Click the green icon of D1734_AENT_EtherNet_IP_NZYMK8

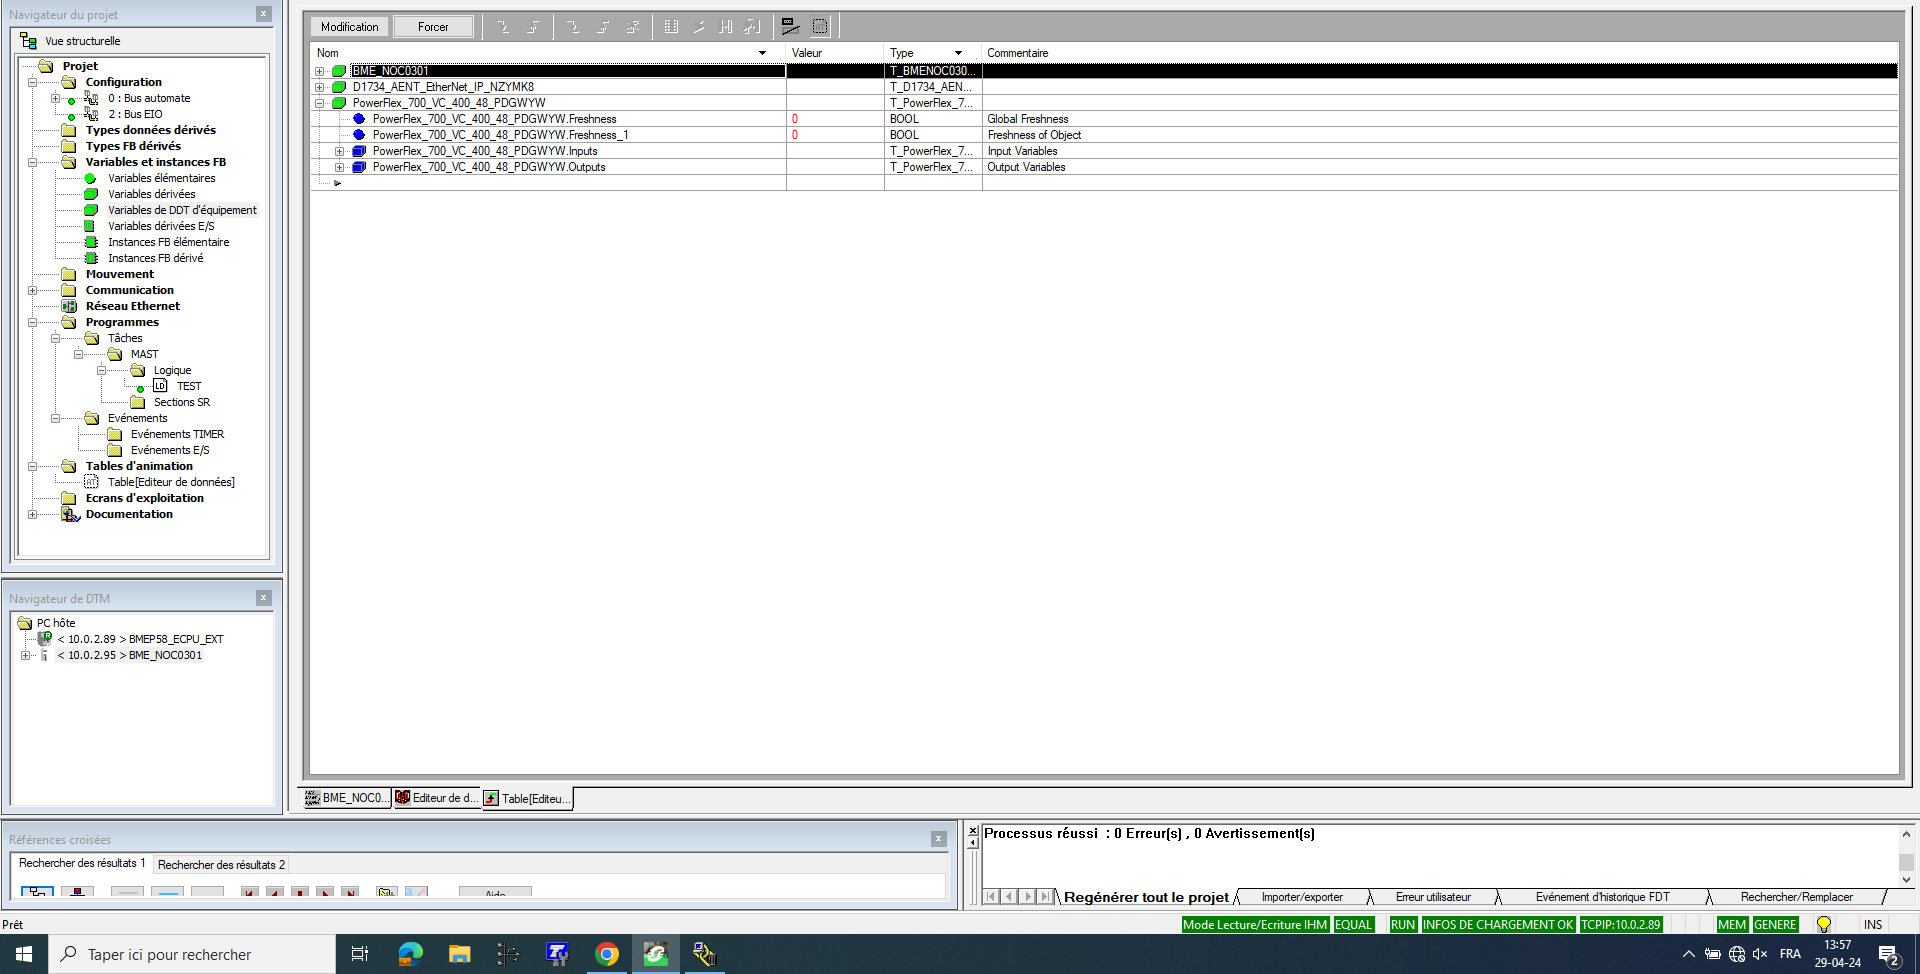point(339,87)
